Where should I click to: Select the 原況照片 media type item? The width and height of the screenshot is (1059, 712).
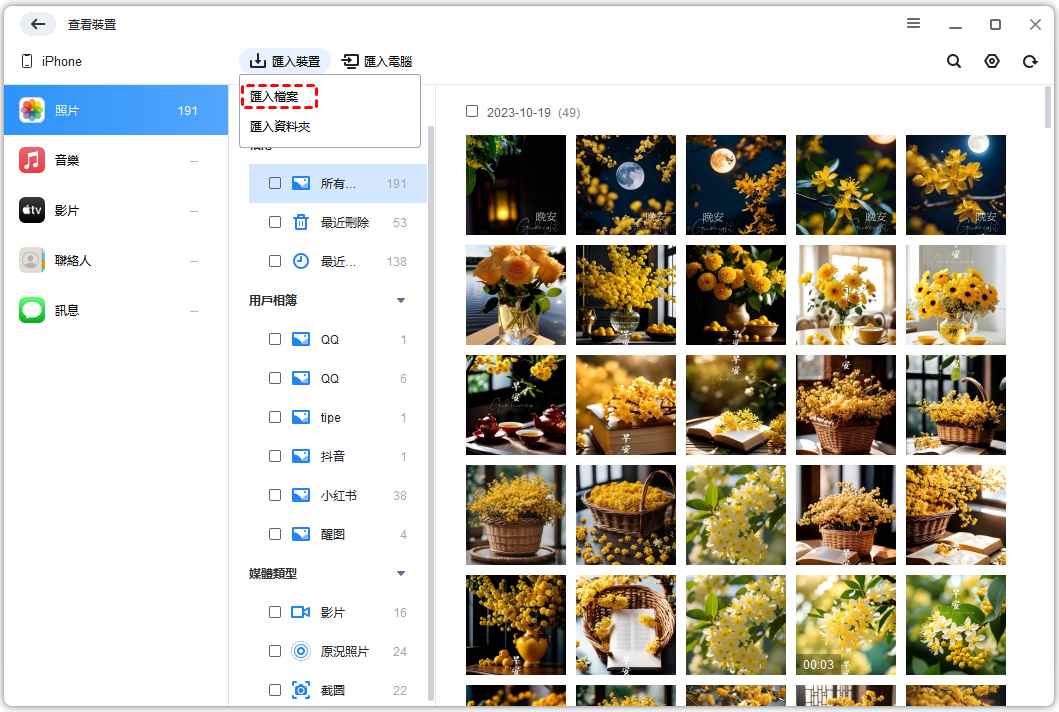(x=344, y=651)
